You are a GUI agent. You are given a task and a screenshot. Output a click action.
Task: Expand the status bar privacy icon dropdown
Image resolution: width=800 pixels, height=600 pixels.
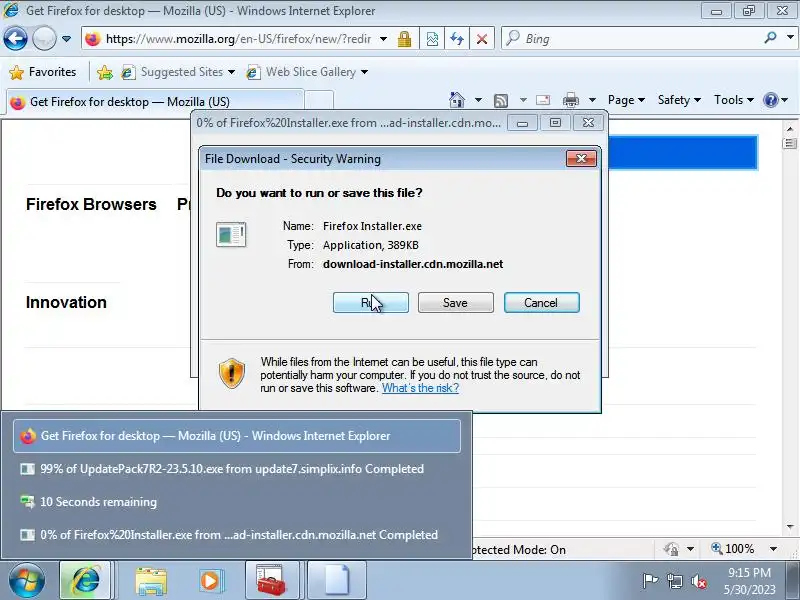(x=690, y=549)
